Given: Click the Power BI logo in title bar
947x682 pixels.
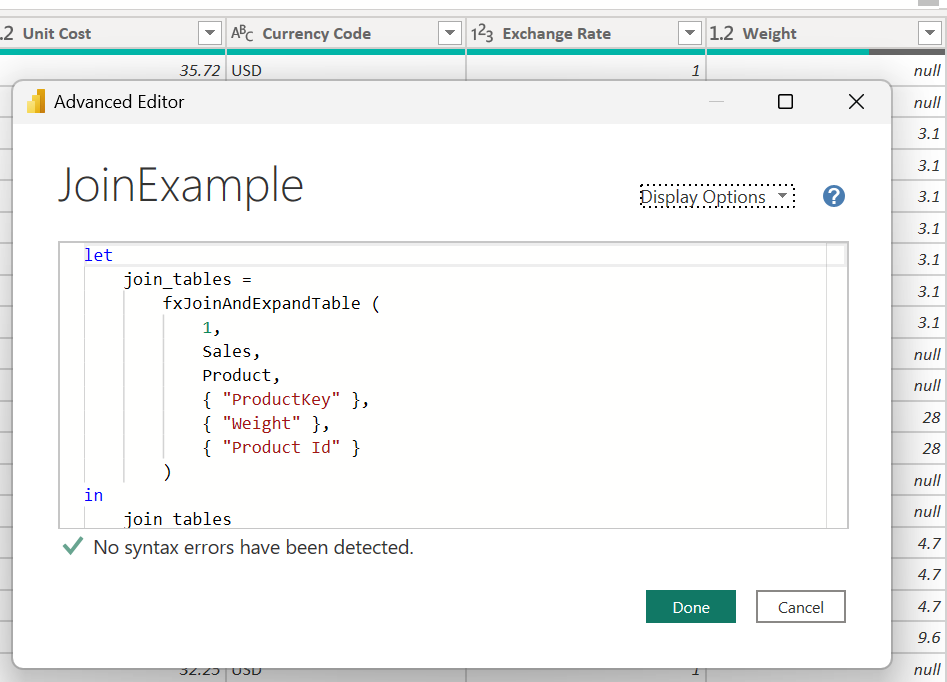Looking at the screenshot, I should [x=37, y=102].
